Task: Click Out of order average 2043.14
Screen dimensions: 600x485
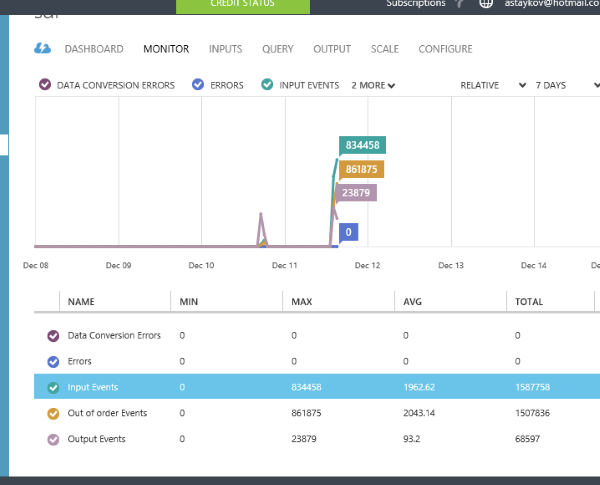Action: pos(419,413)
